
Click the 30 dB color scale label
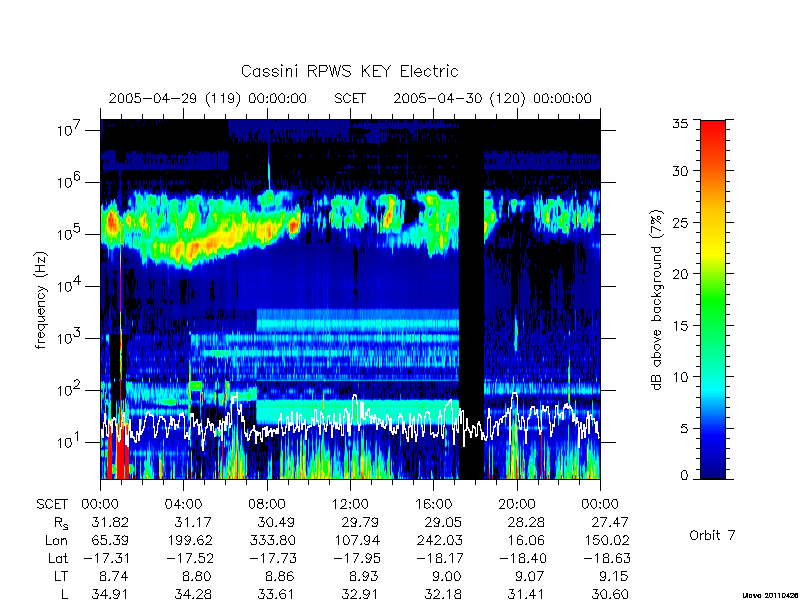point(680,170)
